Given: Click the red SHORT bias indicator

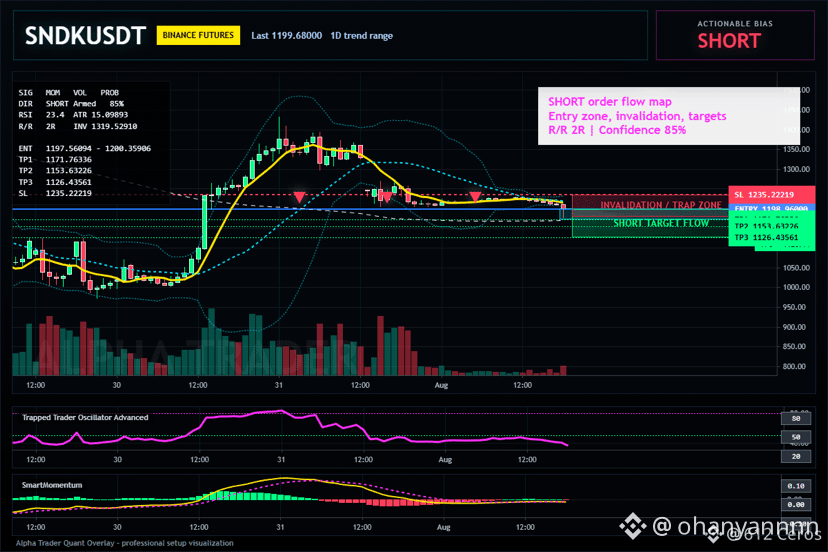Looking at the screenshot, I should tap(729, 41).
